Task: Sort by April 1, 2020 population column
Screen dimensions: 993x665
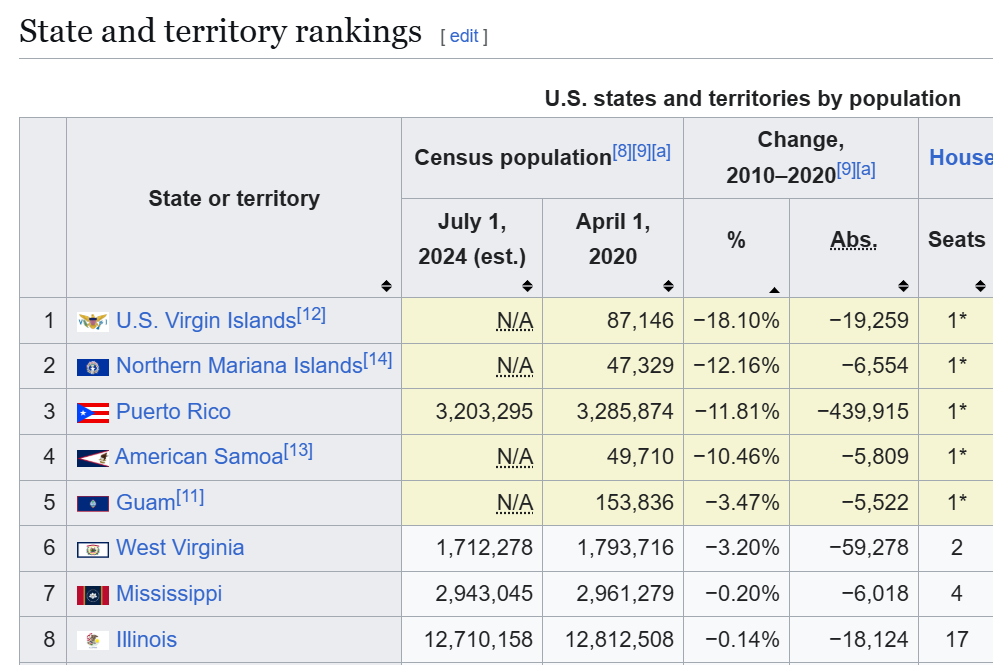Action: pos(668,286)
